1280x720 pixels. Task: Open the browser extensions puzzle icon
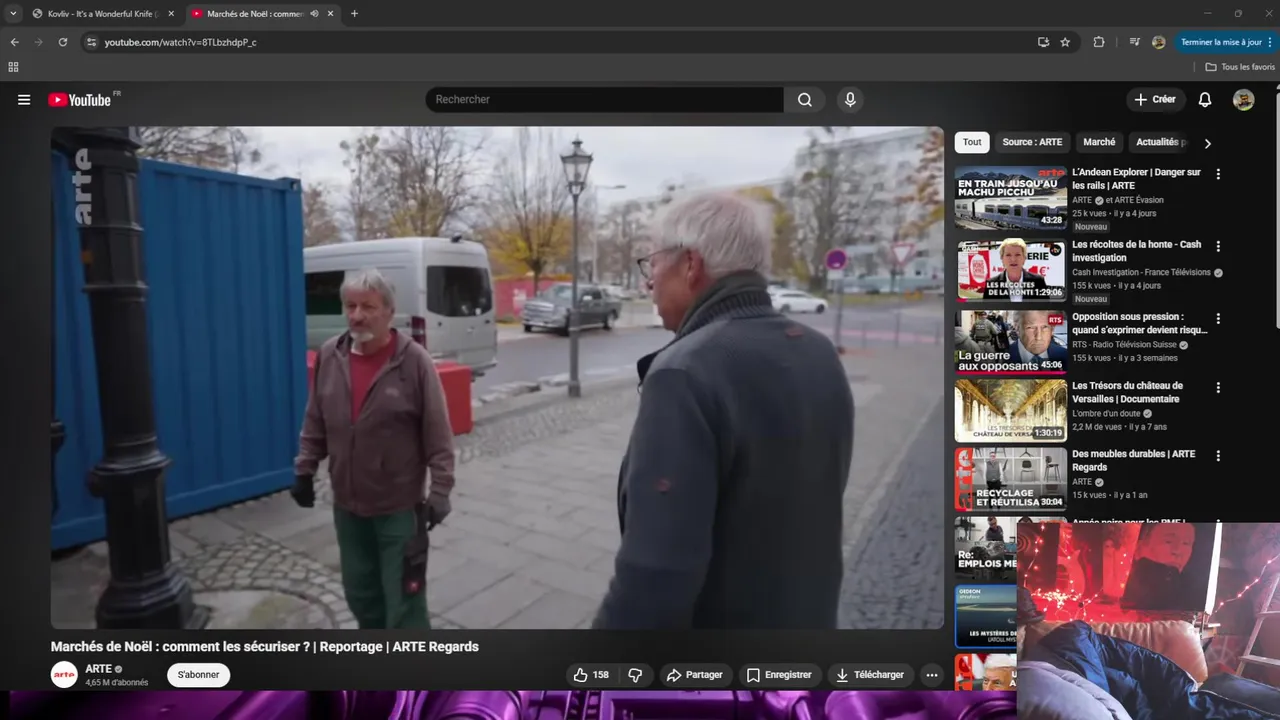tap(1099, 42)
